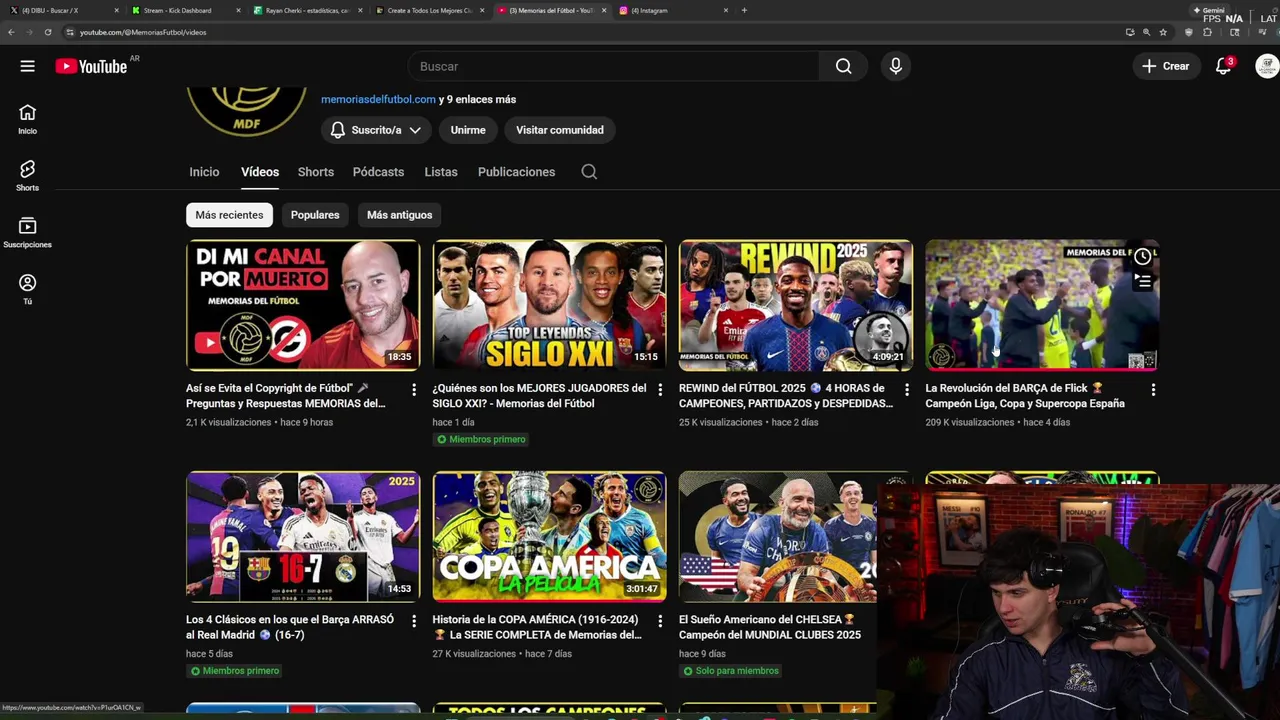Close the Memorias del Fútbol YouTube tab
The width and height of the screenshot is (1280, 720).
pos(604,10)
